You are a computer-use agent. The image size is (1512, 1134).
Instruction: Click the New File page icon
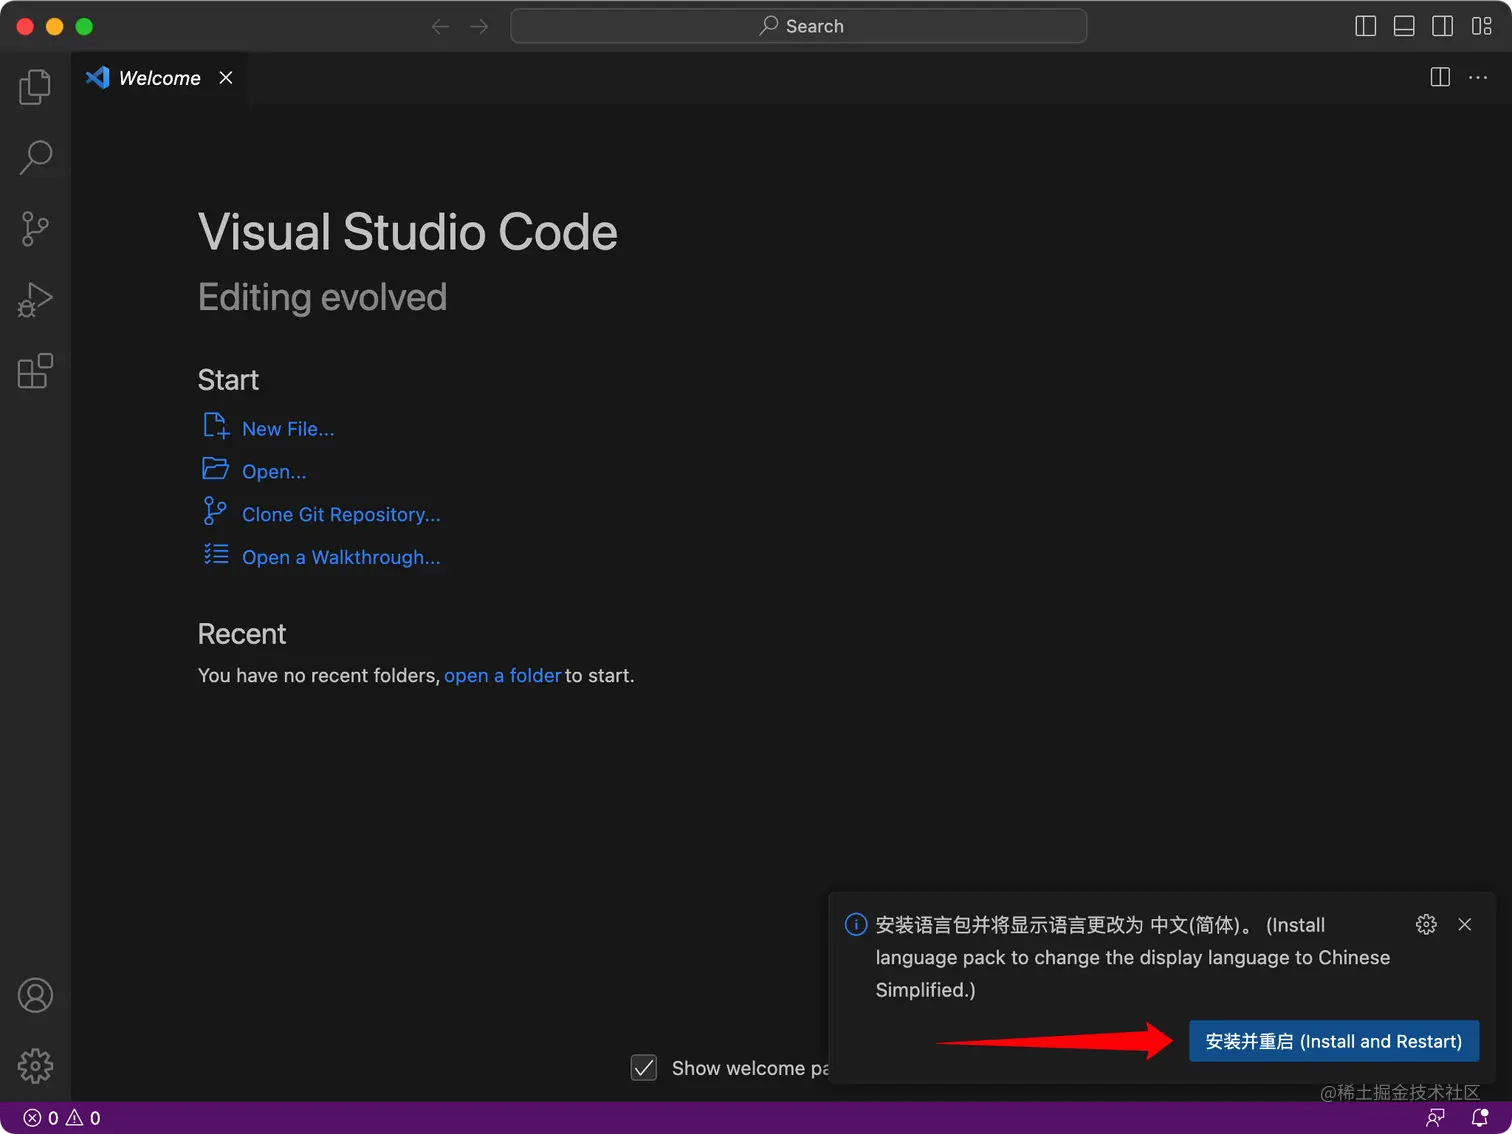(216, 426)
